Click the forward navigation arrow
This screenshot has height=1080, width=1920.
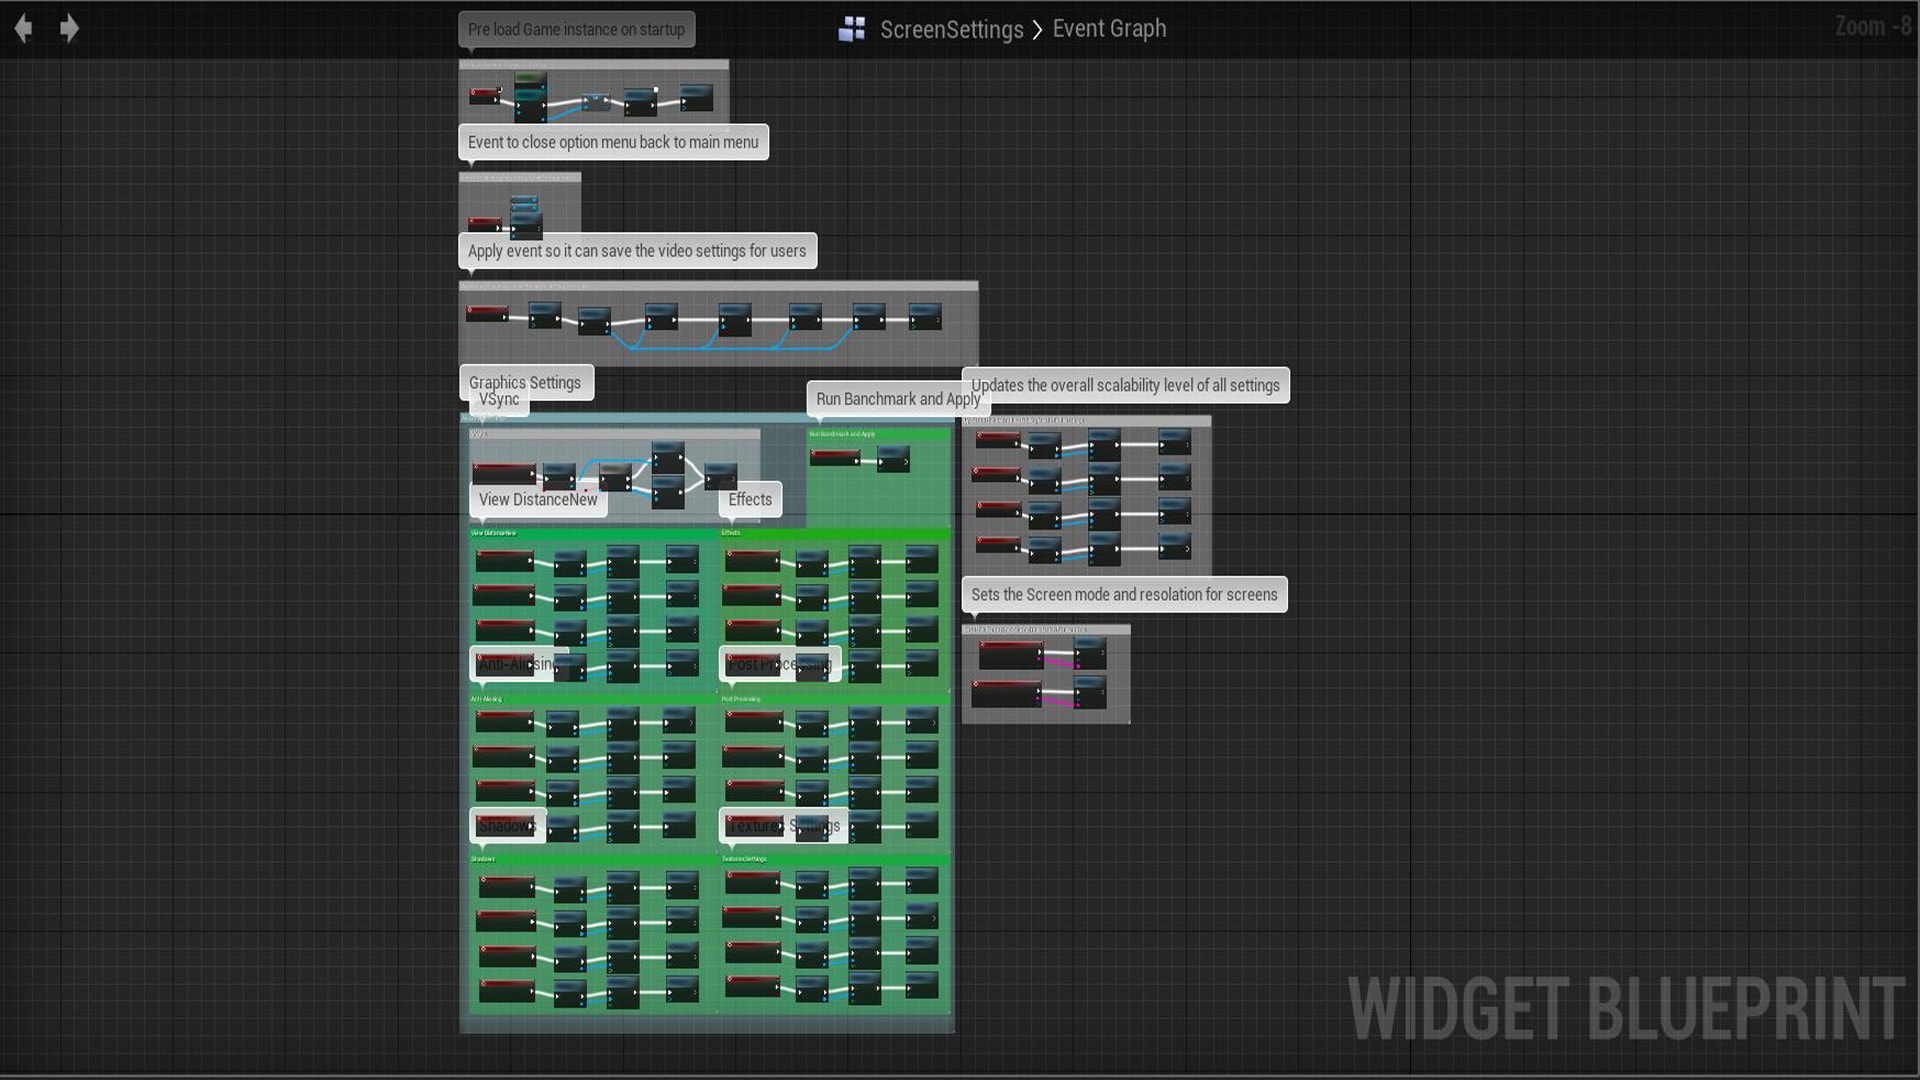pos(69,29)
